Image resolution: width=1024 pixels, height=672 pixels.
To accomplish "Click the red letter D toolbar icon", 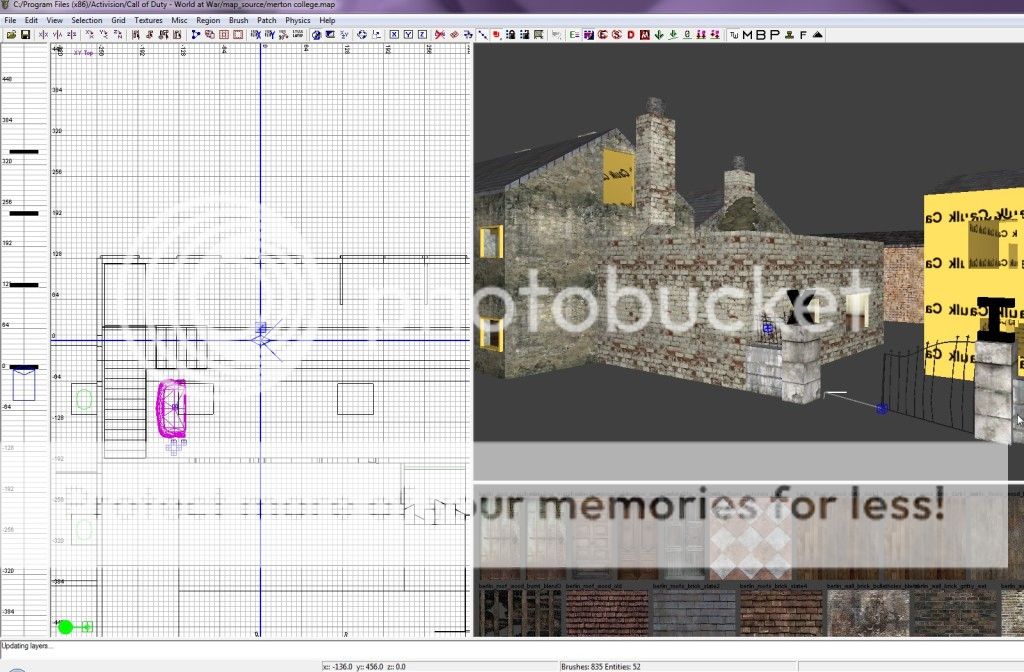I will pos(631,35).
